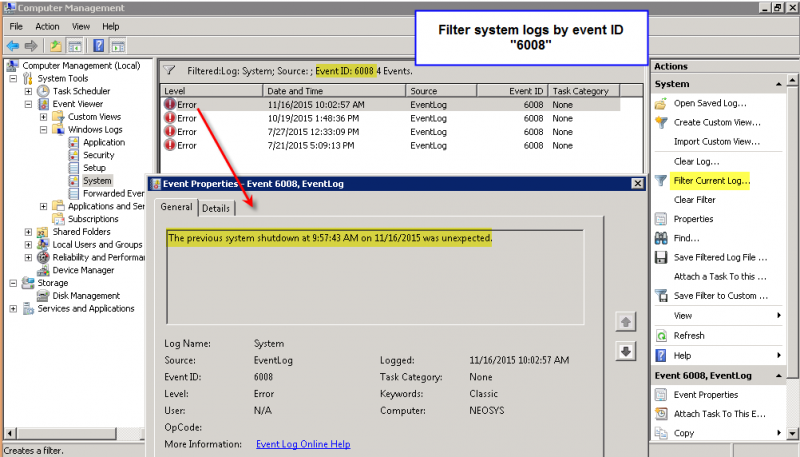The image size is (800, 457).
Task: Expand the Task Scheduler tree node
Action: point(29,91)
